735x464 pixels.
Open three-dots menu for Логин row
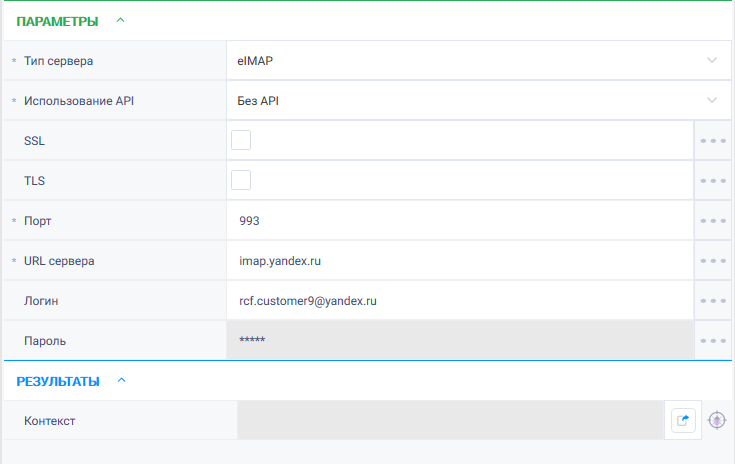coord(713,300)
